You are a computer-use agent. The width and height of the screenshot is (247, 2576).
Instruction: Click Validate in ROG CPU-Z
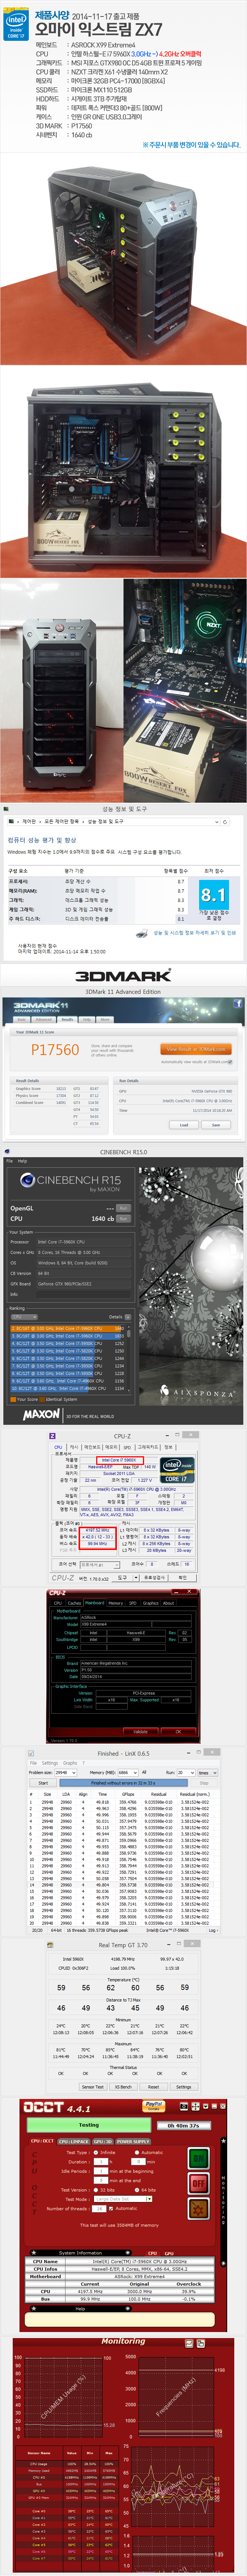[x=140, y=1731]
